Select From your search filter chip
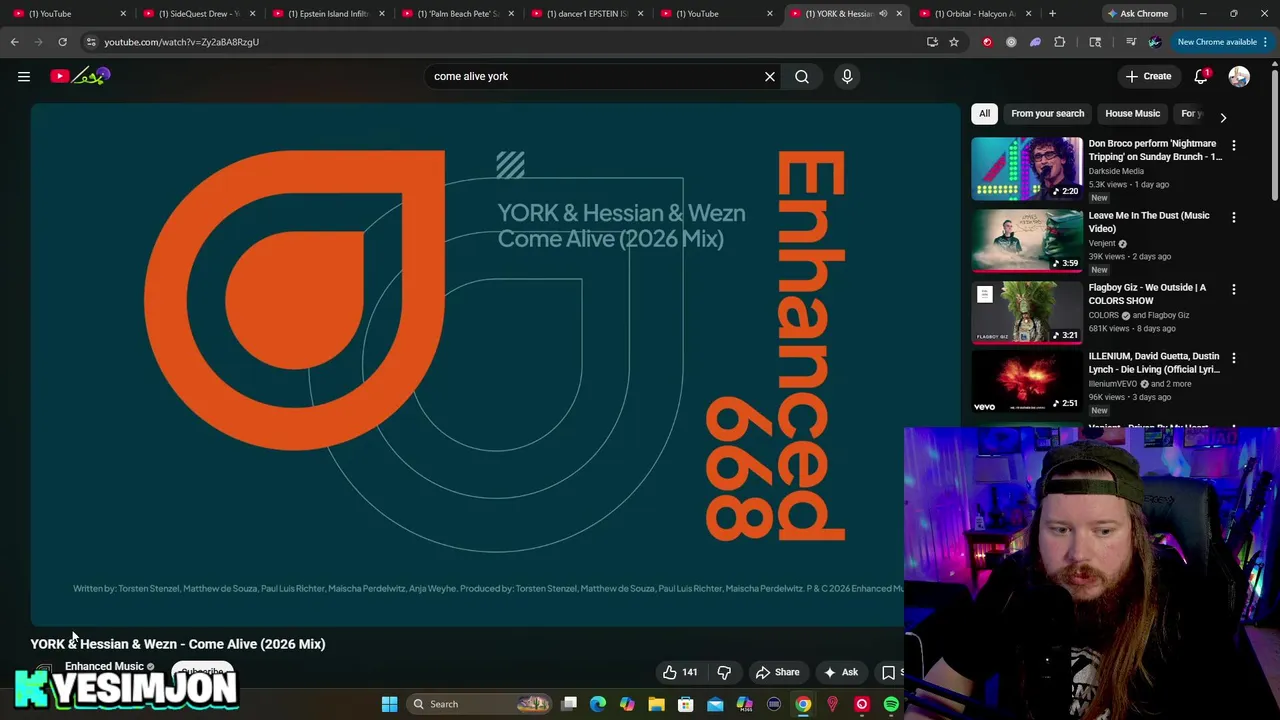 tap(1047, 113)
